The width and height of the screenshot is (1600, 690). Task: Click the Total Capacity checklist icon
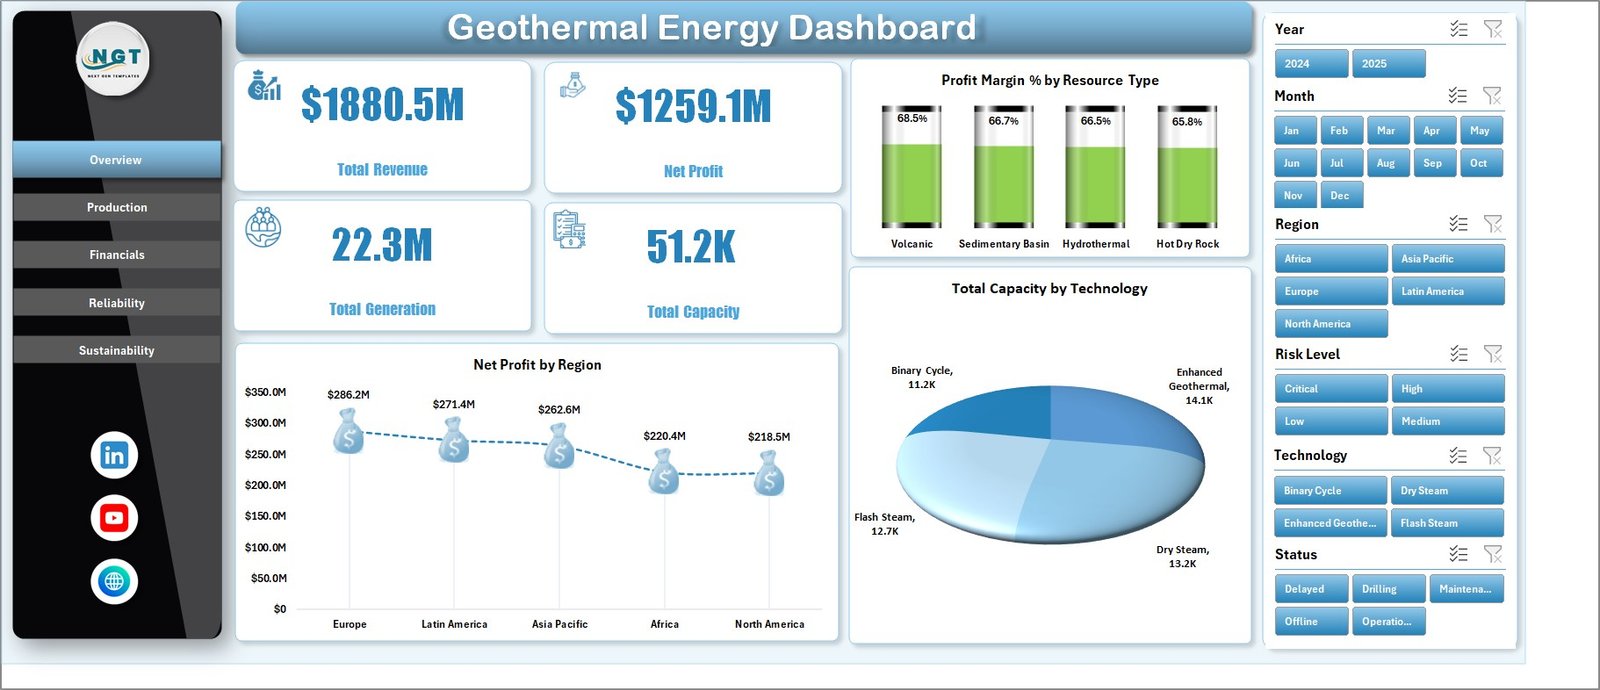click(x=570, y=229)
